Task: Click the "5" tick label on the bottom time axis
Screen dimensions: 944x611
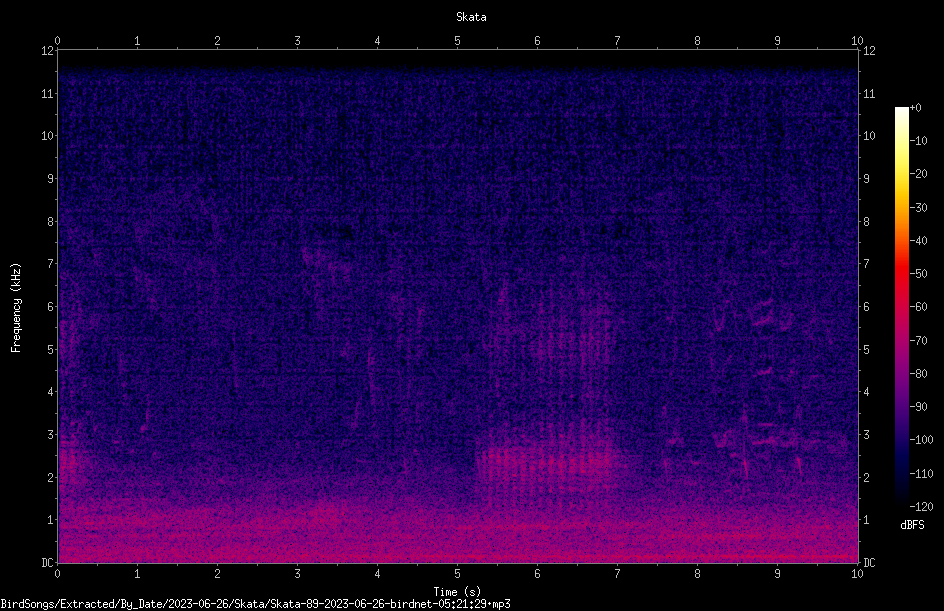Action: [458, 574]
